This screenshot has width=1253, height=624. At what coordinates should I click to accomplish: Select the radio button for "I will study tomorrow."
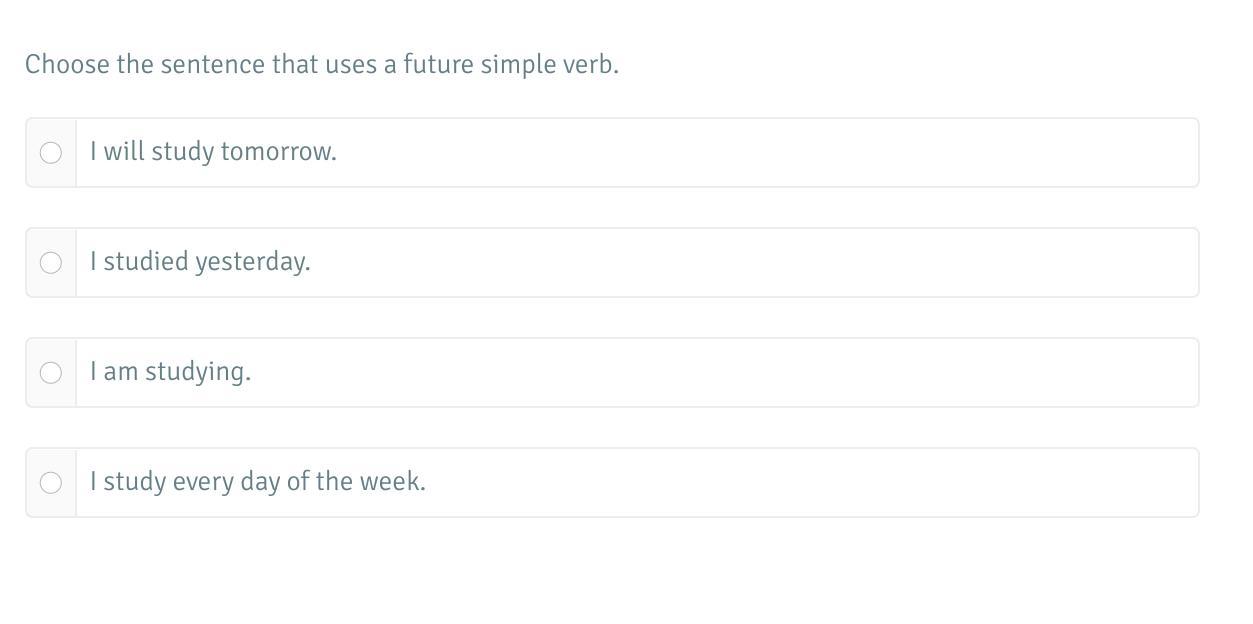tap(51, 153)
